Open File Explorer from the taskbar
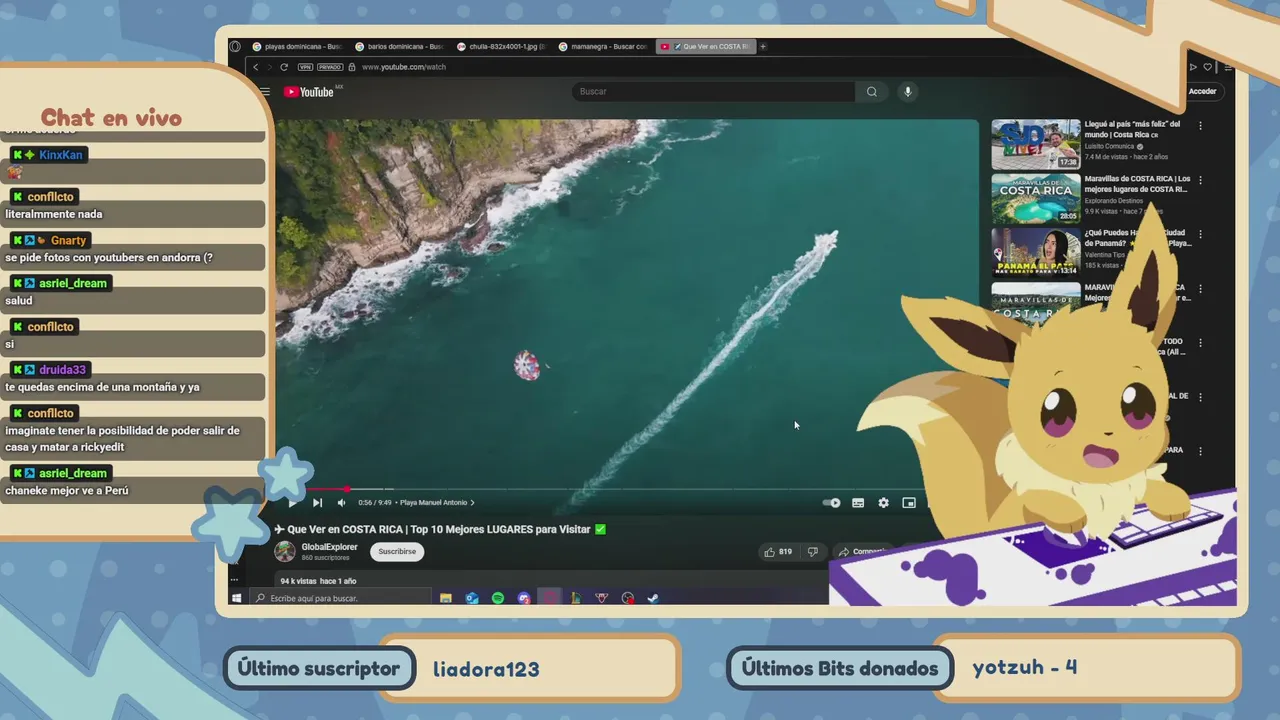1280x720 pixels. pyautogui.click(x=446, y=598)
